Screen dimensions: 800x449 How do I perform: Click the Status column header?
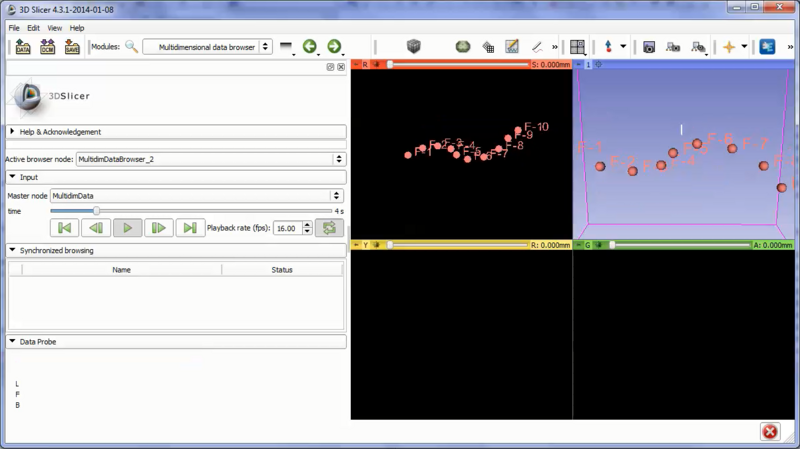(x=282, y=270)
